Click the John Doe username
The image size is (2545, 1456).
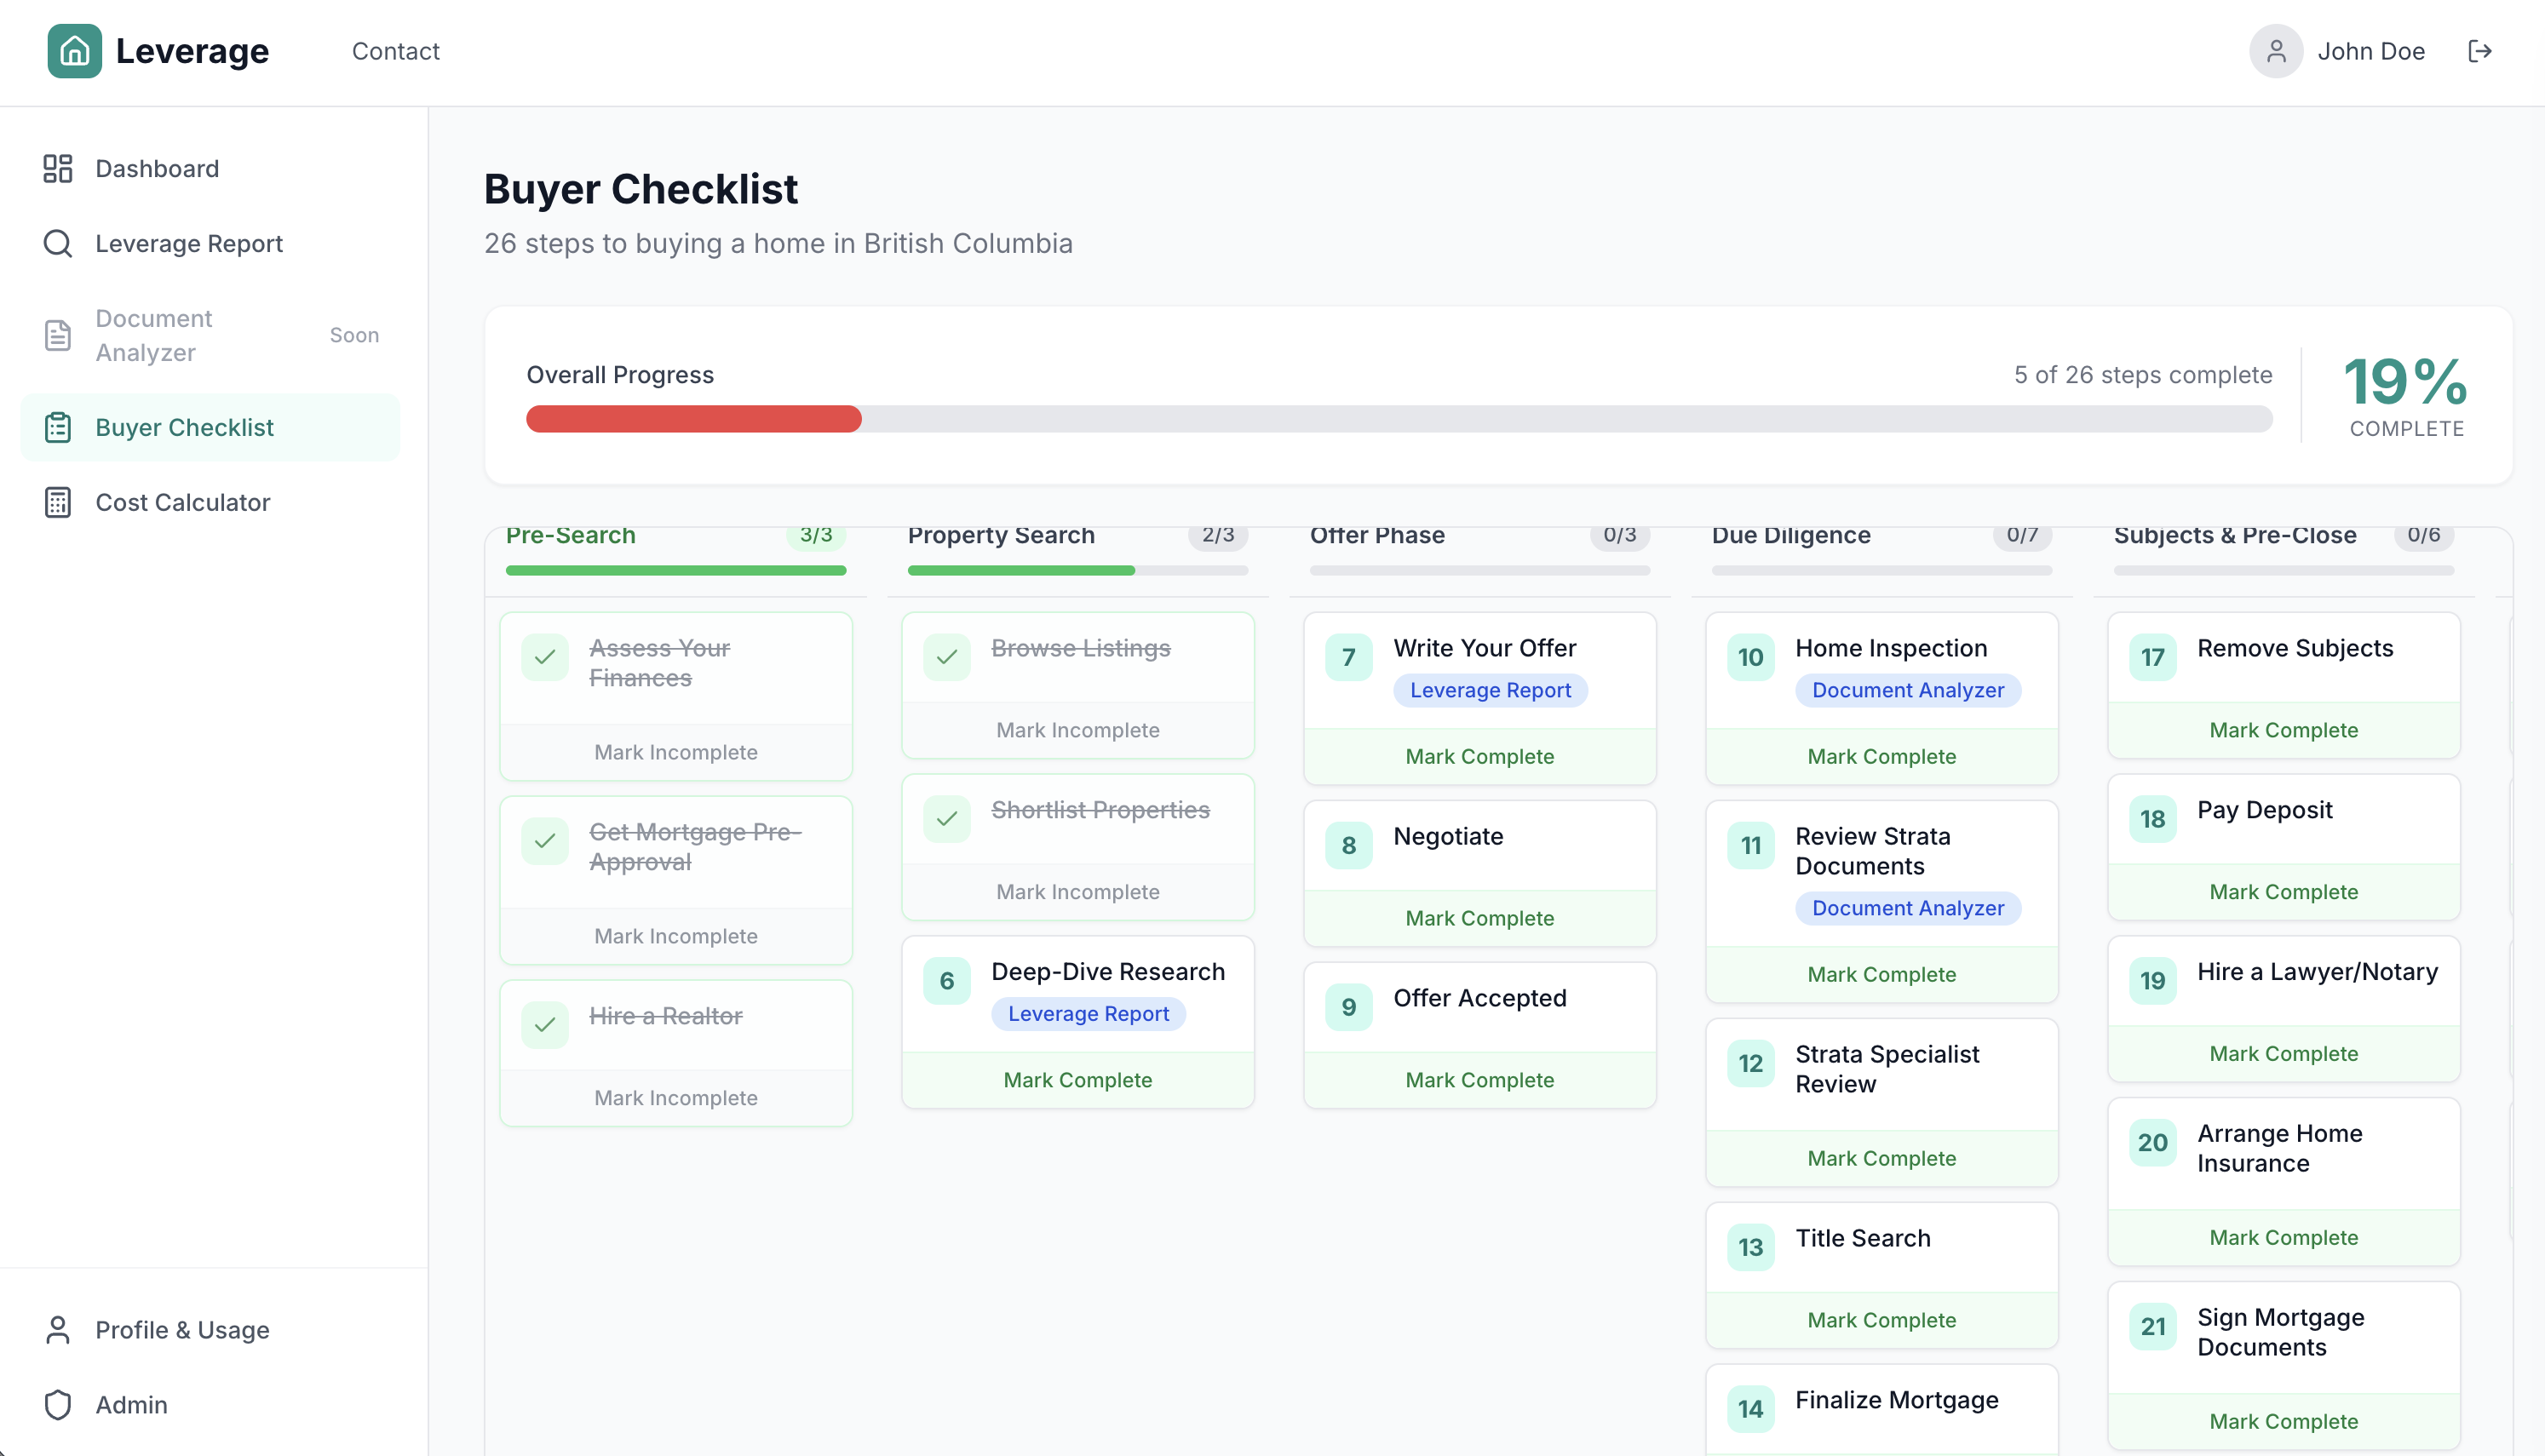[2371, 51]
